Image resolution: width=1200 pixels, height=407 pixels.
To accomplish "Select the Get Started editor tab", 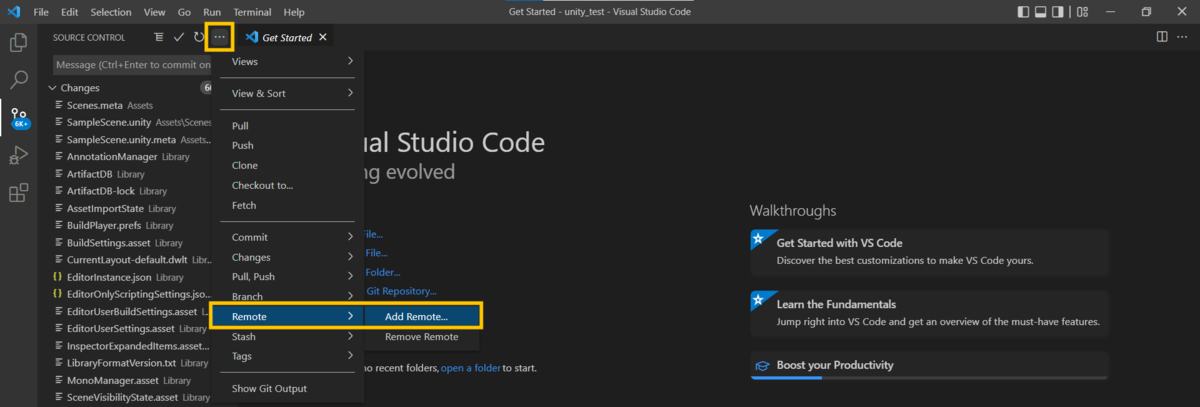I will pyautogui.click(x=286, y=37).
